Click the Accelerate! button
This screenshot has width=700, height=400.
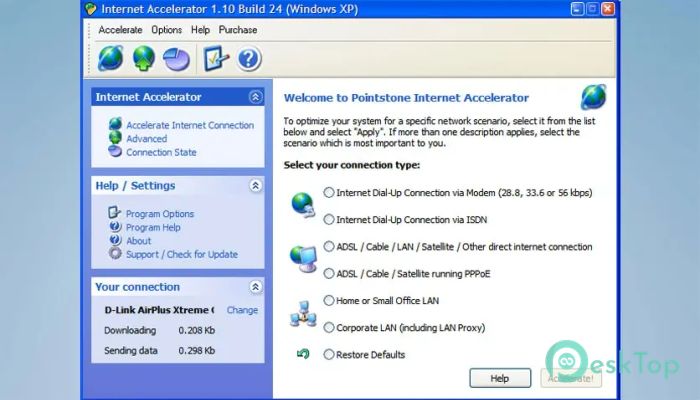click(571, 378)
